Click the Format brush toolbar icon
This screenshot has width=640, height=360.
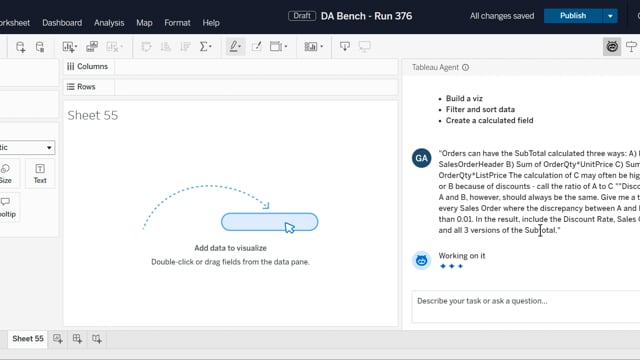pos(257,47)
